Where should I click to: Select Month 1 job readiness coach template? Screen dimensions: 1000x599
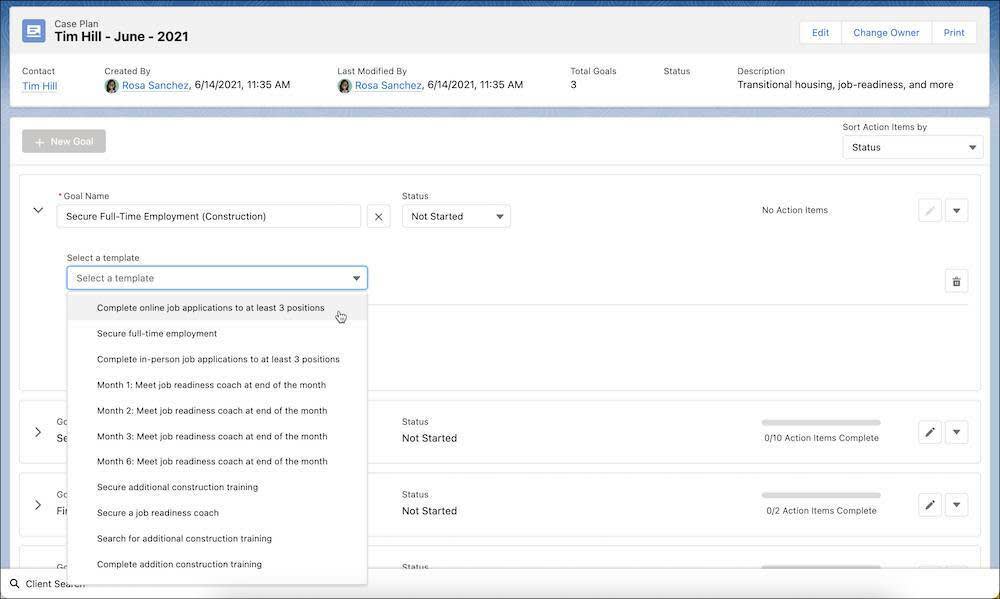point(217,385)
